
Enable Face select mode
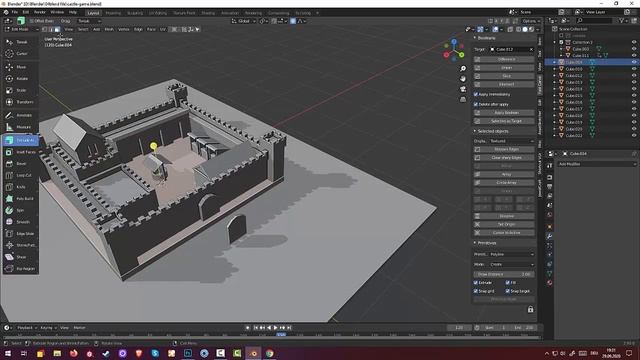pyautogui.click(x=57, y=29)
